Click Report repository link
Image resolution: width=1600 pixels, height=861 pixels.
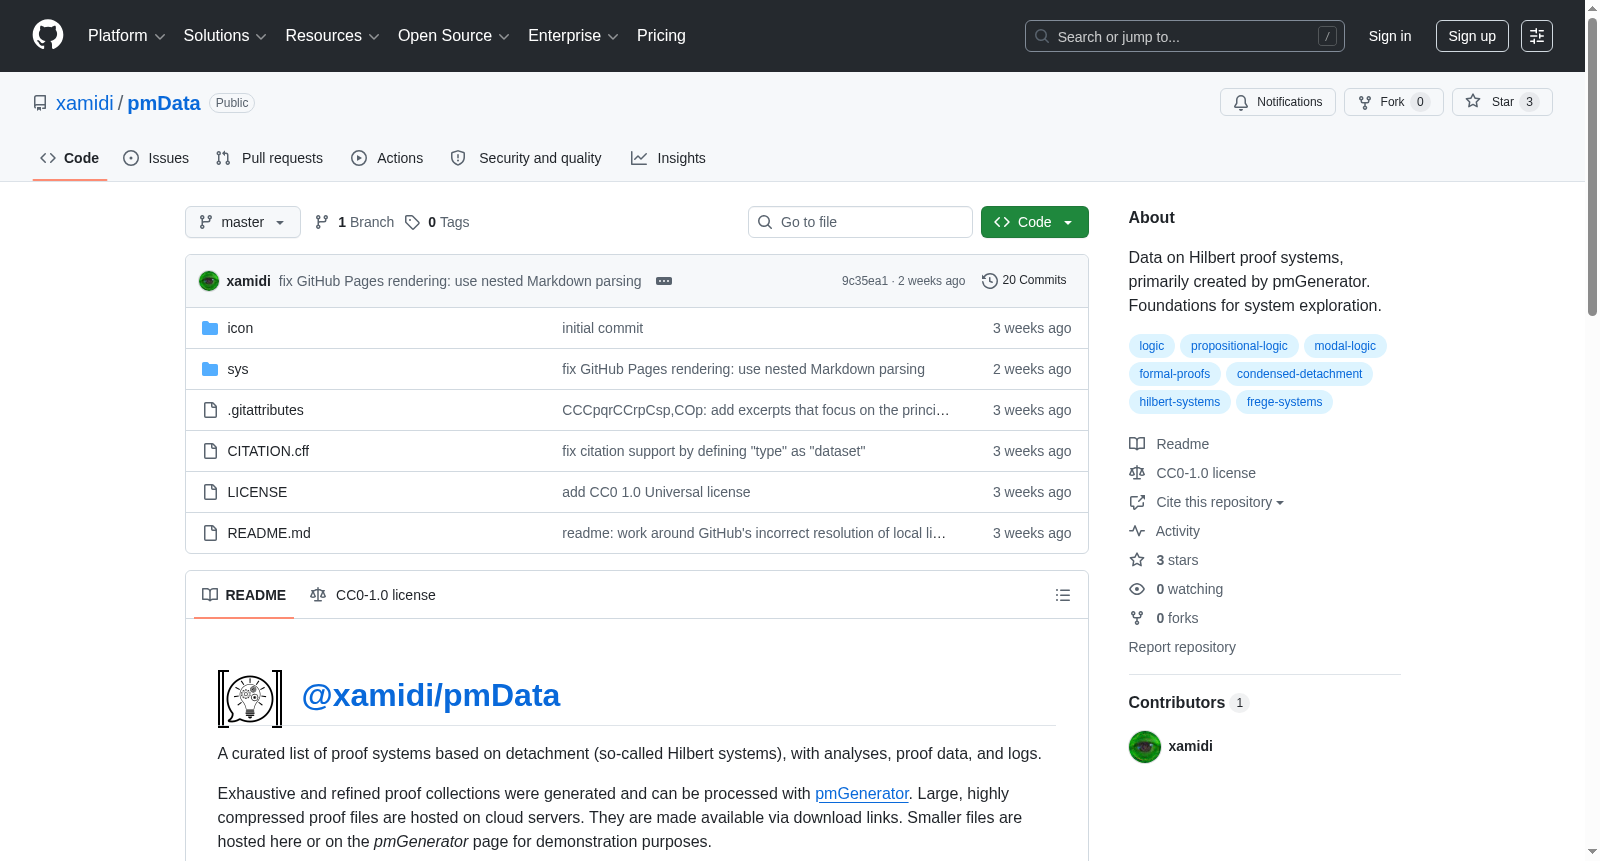click(1182, 647)
